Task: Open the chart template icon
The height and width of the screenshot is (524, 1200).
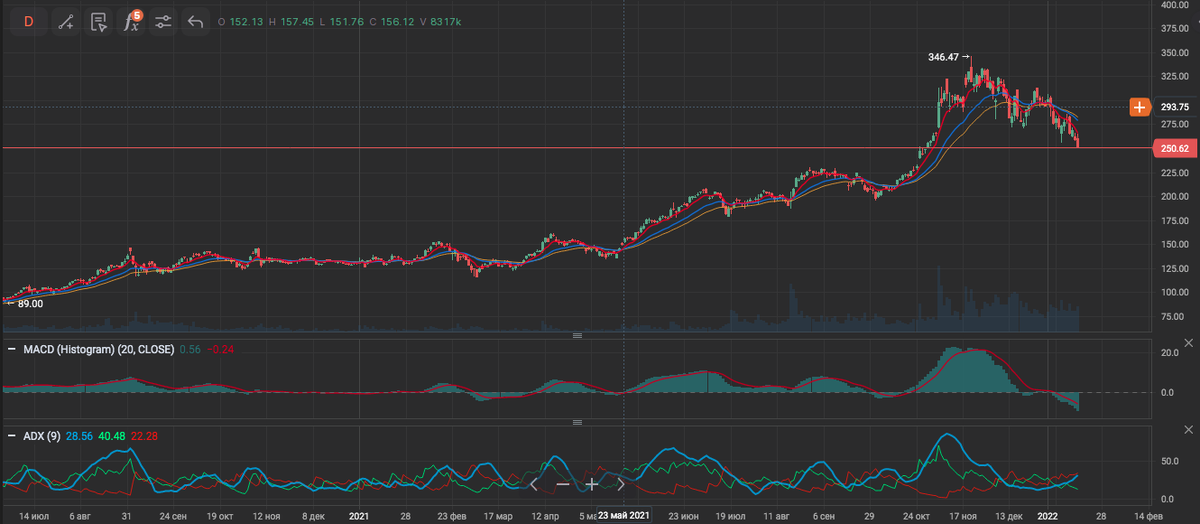Action: [98, 21]
